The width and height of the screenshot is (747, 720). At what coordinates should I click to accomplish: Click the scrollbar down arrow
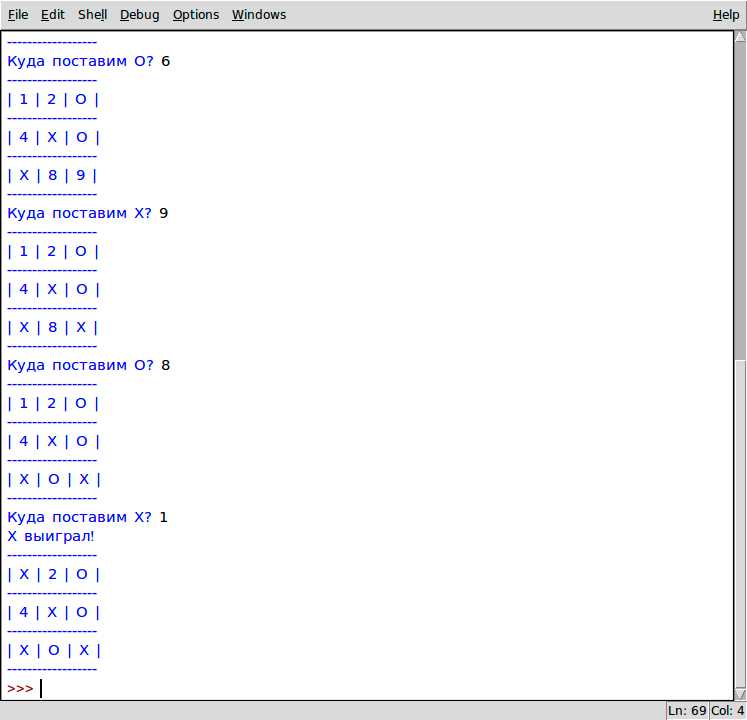[x=740, y=694]
